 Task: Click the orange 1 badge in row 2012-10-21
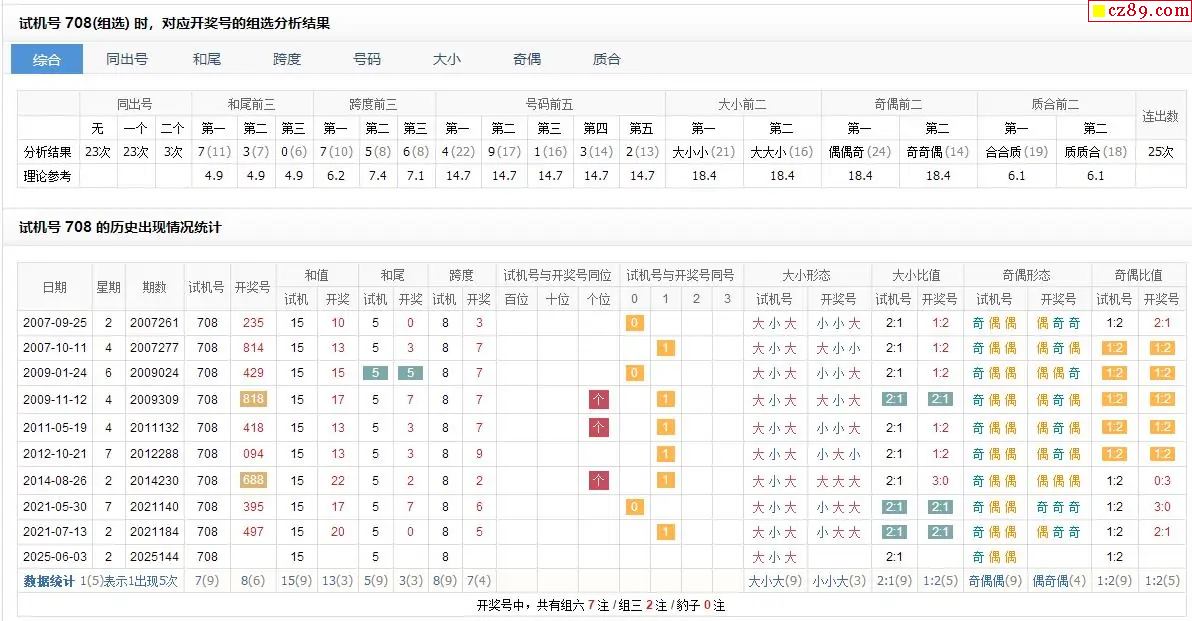[x=665, y=454]
